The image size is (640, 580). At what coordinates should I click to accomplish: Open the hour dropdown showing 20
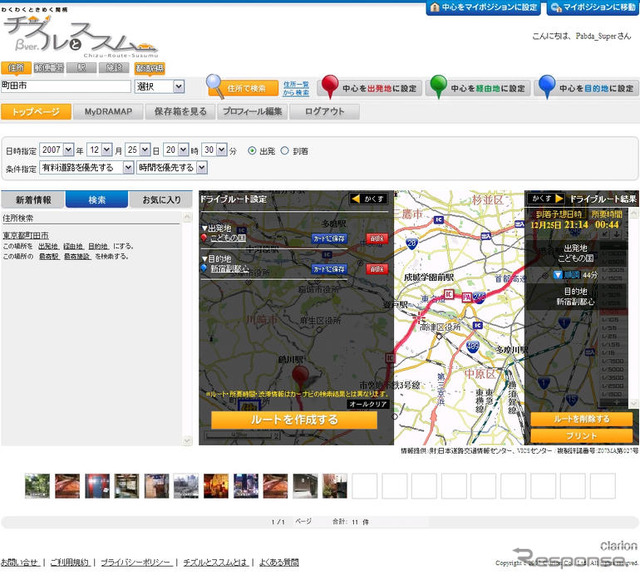tap(176, 150)
